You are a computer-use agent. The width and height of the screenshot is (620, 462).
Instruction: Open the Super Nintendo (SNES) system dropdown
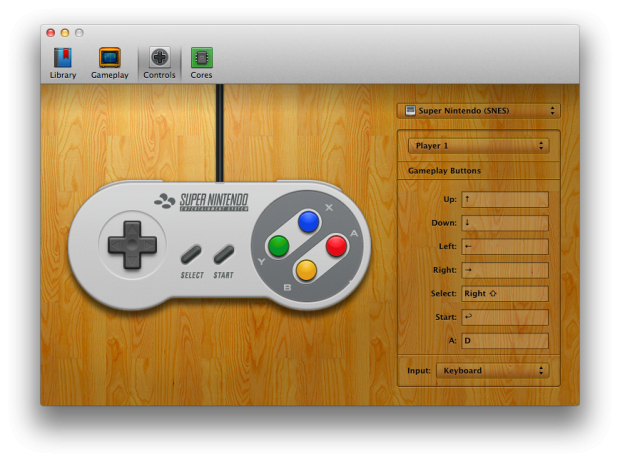pyautogui.click(x=479, y=111)
